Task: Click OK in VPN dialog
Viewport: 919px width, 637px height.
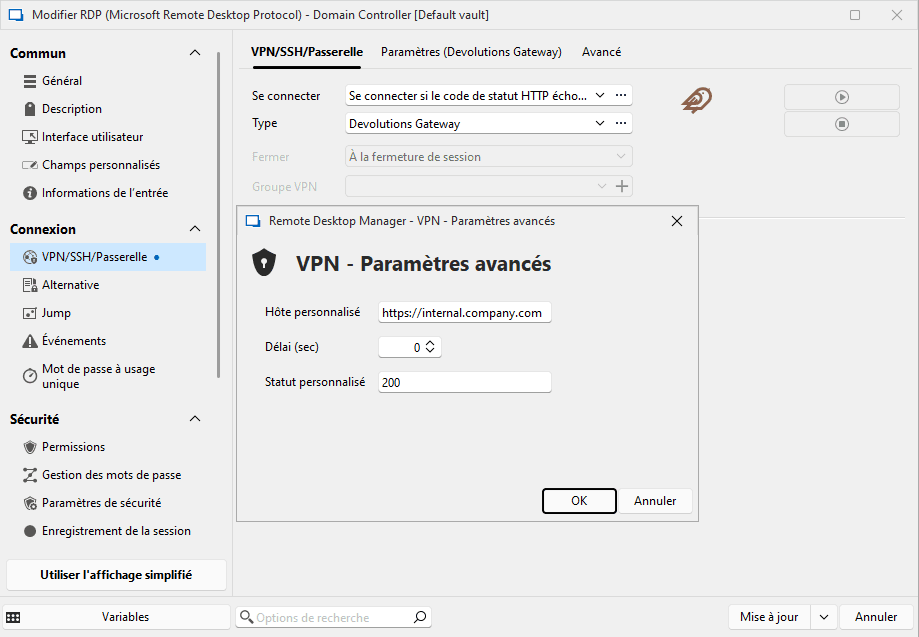Action: [x=579, y=501]
